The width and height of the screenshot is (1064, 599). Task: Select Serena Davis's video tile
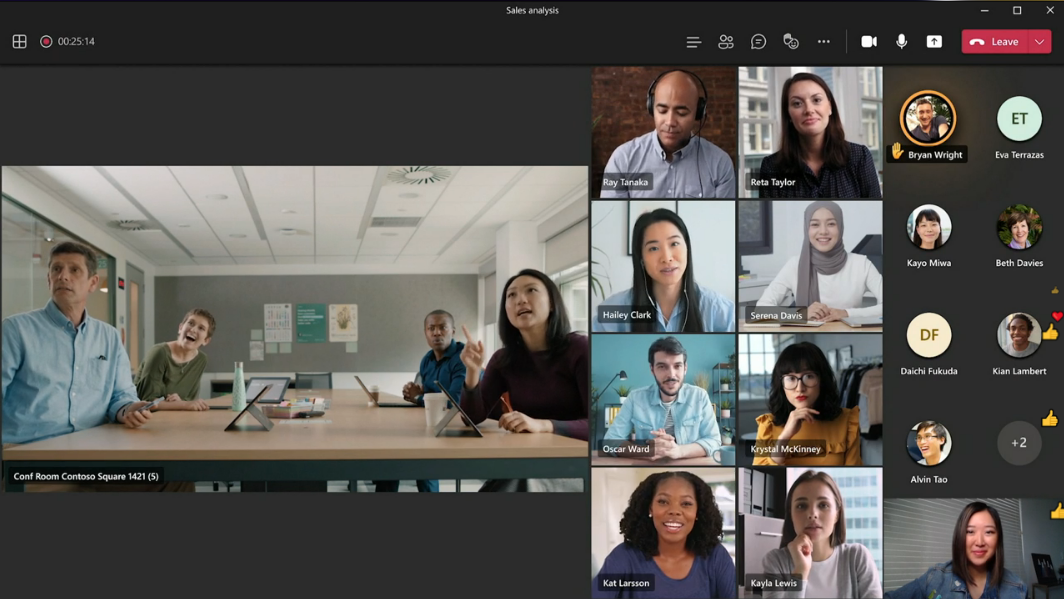point(810,266)
